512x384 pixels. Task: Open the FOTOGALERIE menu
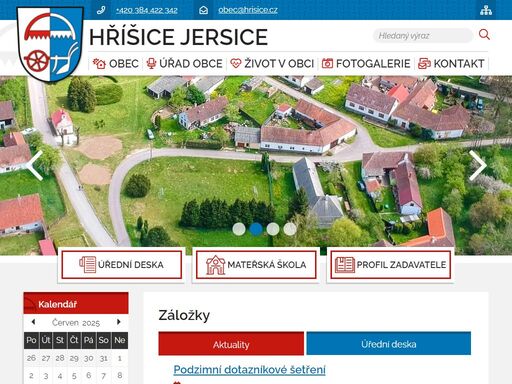point(366,63)
